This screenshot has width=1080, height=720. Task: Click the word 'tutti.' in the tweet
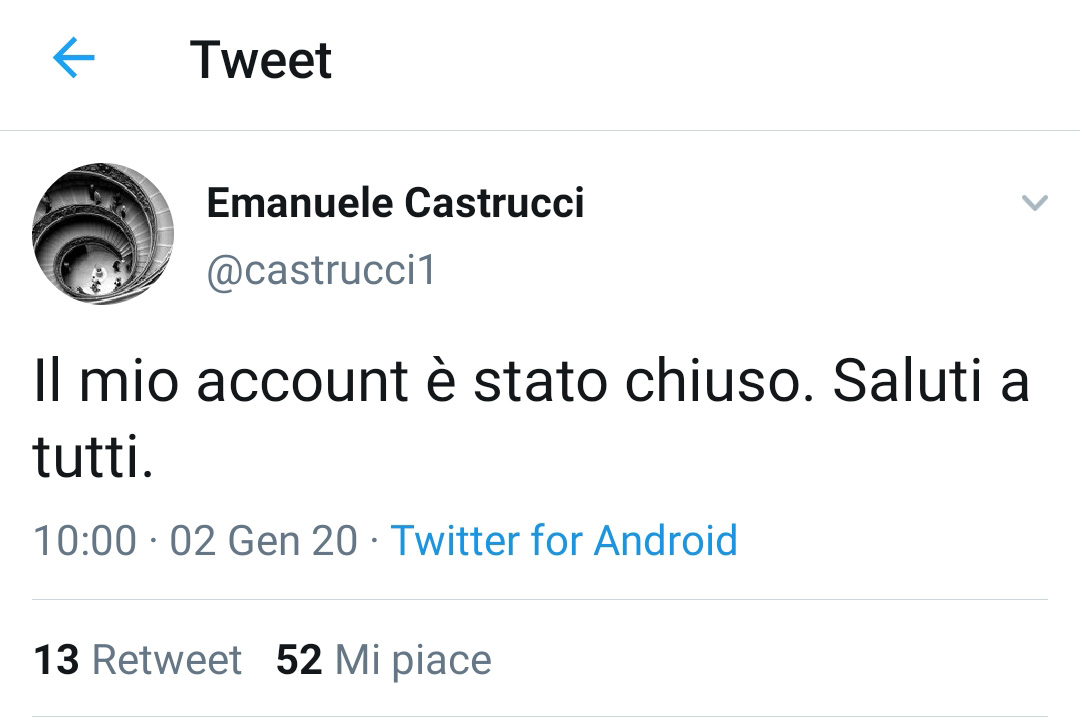[x=93, y=456]
